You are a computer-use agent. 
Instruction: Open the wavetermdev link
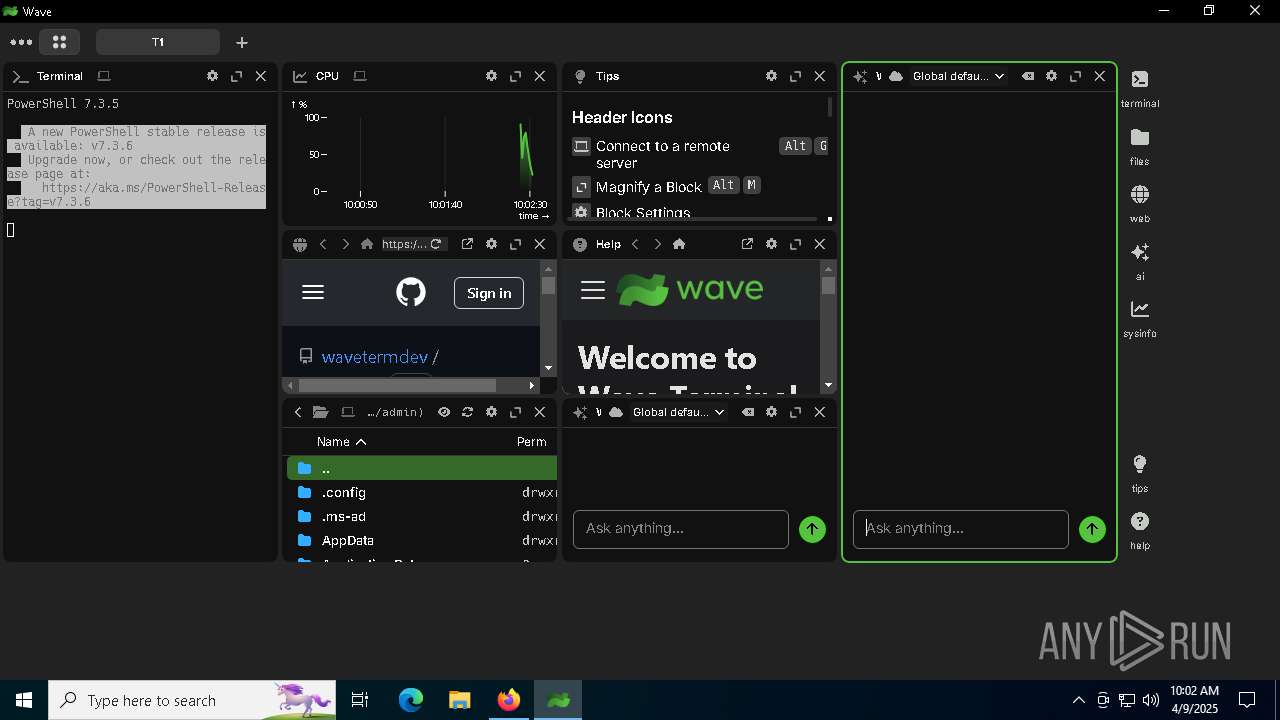tap(374, 357)
